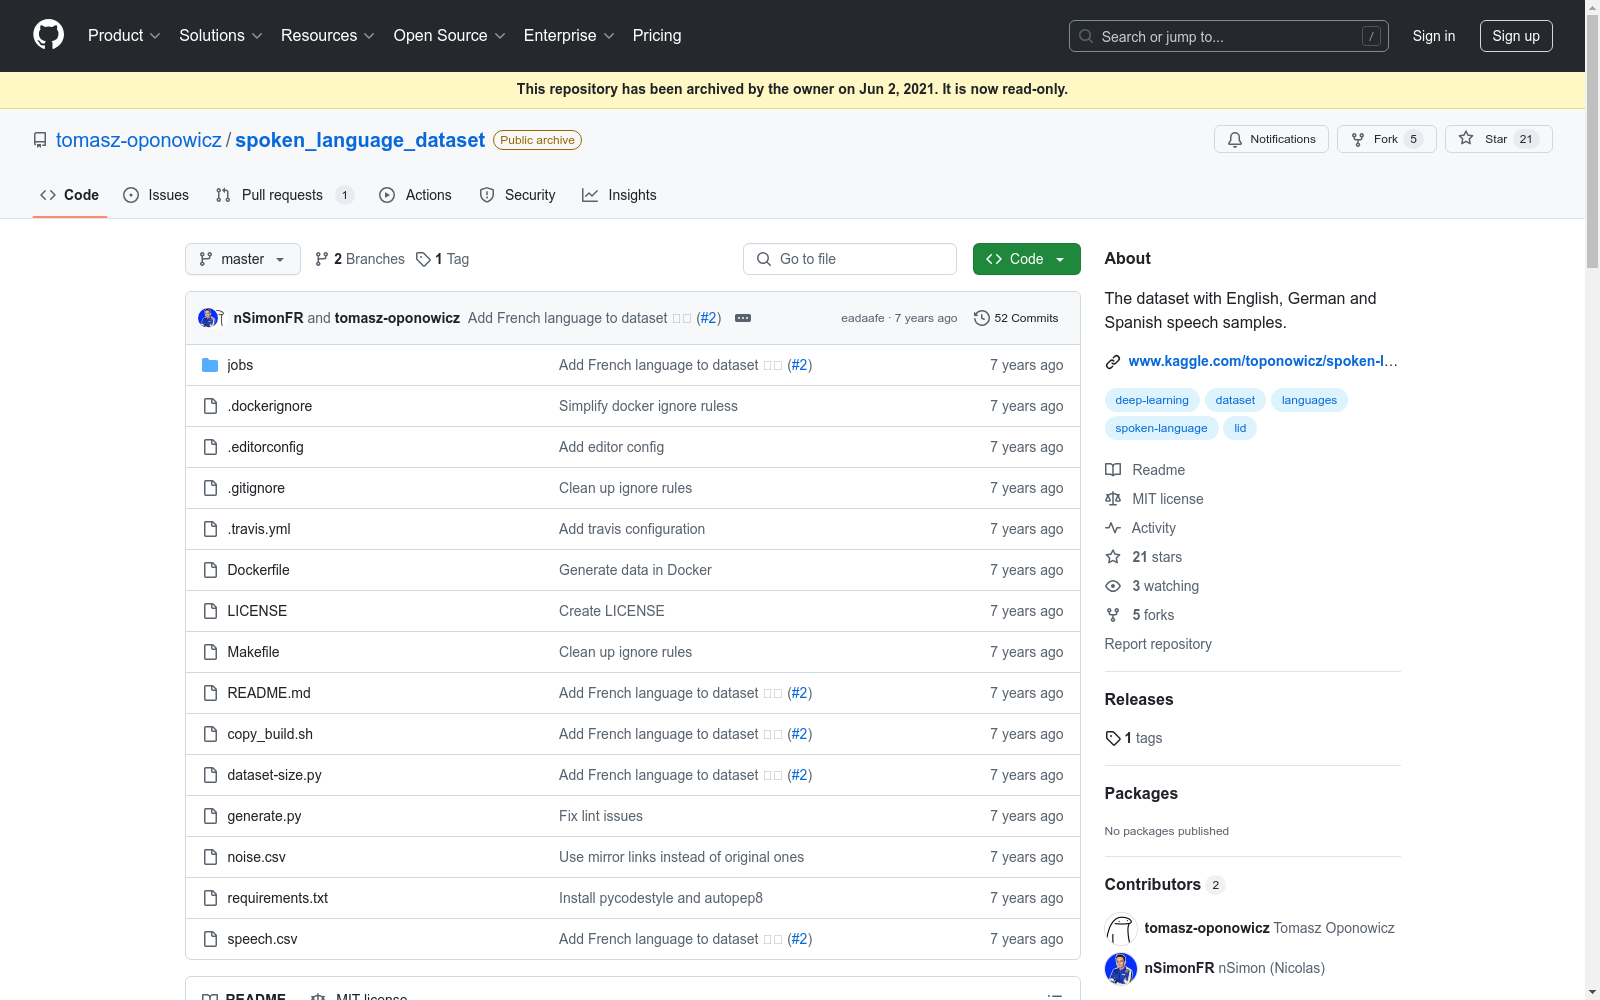Open the requirements.txt file
This screenshot has height=1000, width=1600.
[x=278, y=898]
